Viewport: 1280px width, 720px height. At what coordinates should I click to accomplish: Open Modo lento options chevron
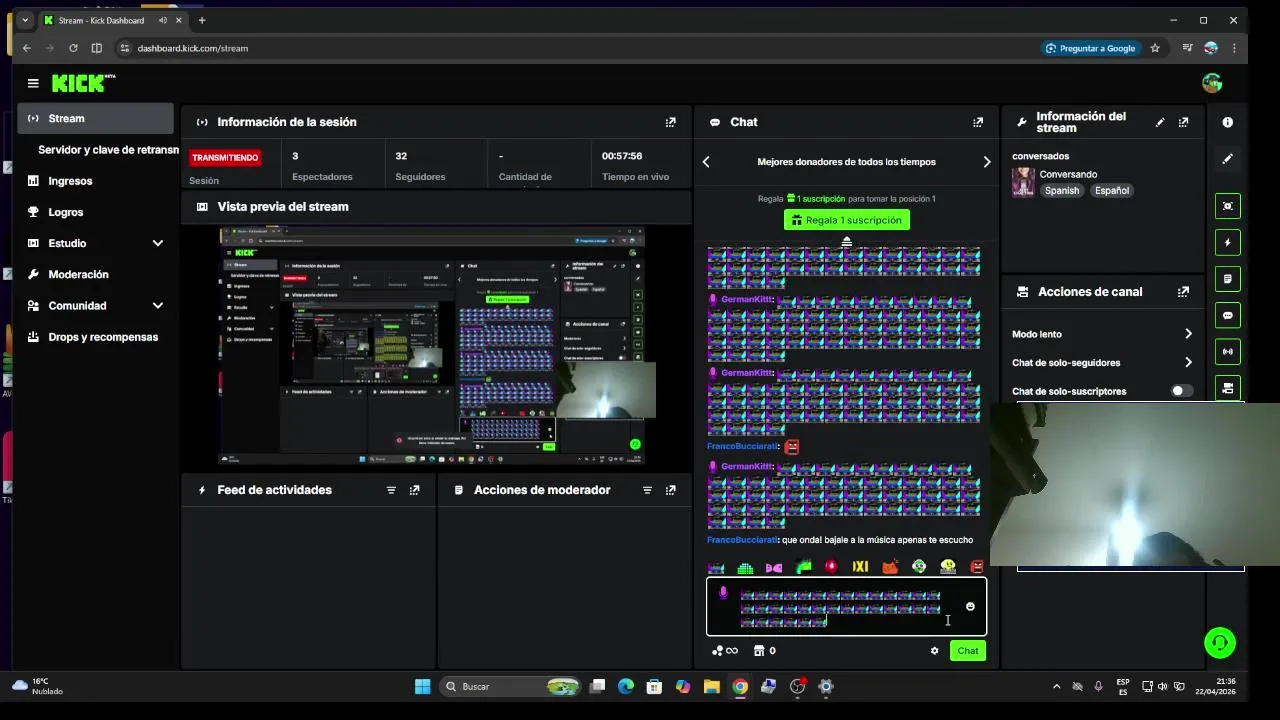(x=1188, y=334)
